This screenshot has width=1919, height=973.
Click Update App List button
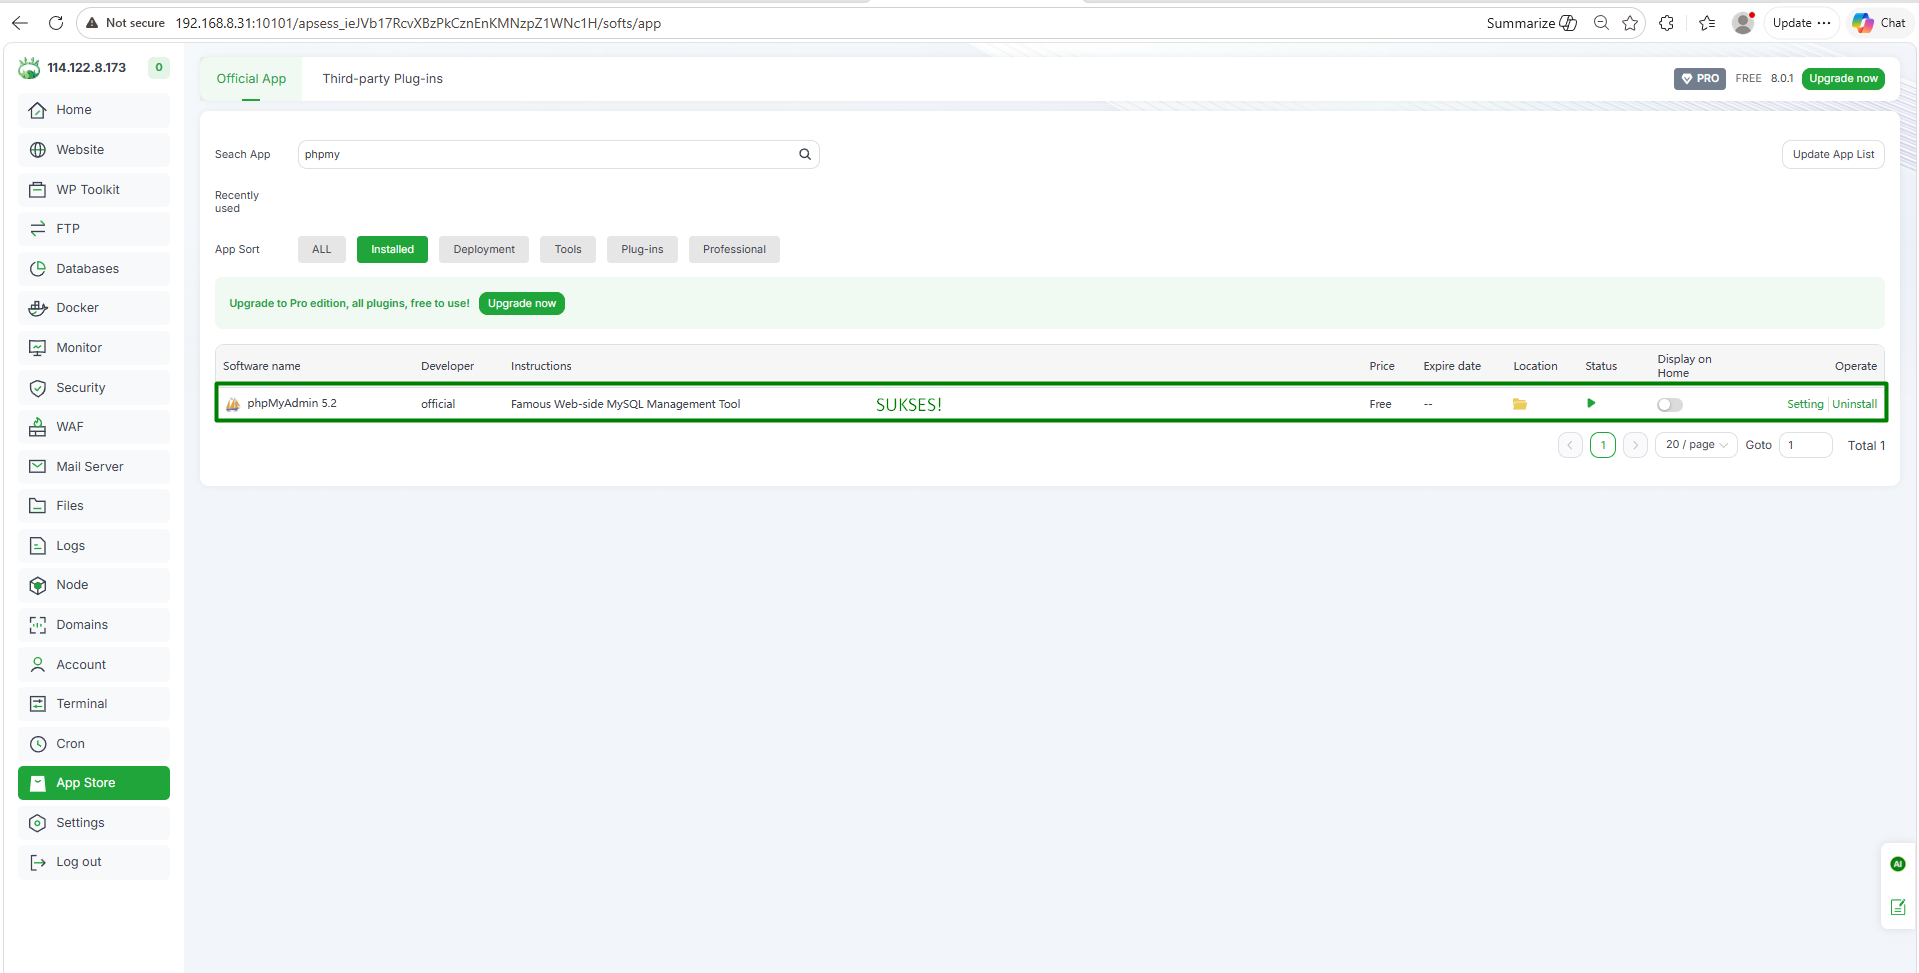pos(1832,154)
